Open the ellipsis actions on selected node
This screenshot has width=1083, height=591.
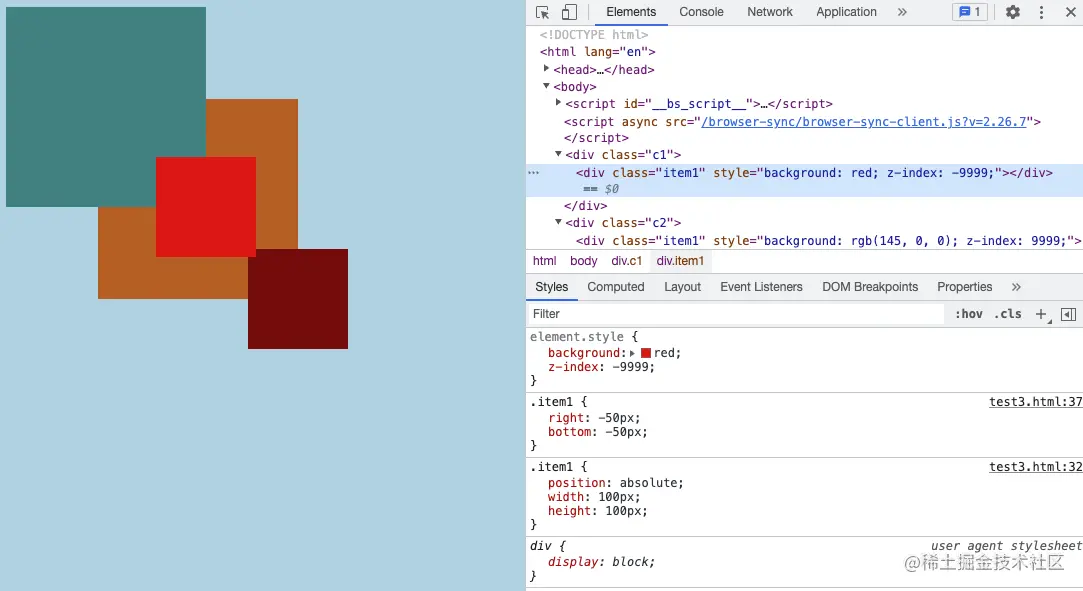coord(533,173)
